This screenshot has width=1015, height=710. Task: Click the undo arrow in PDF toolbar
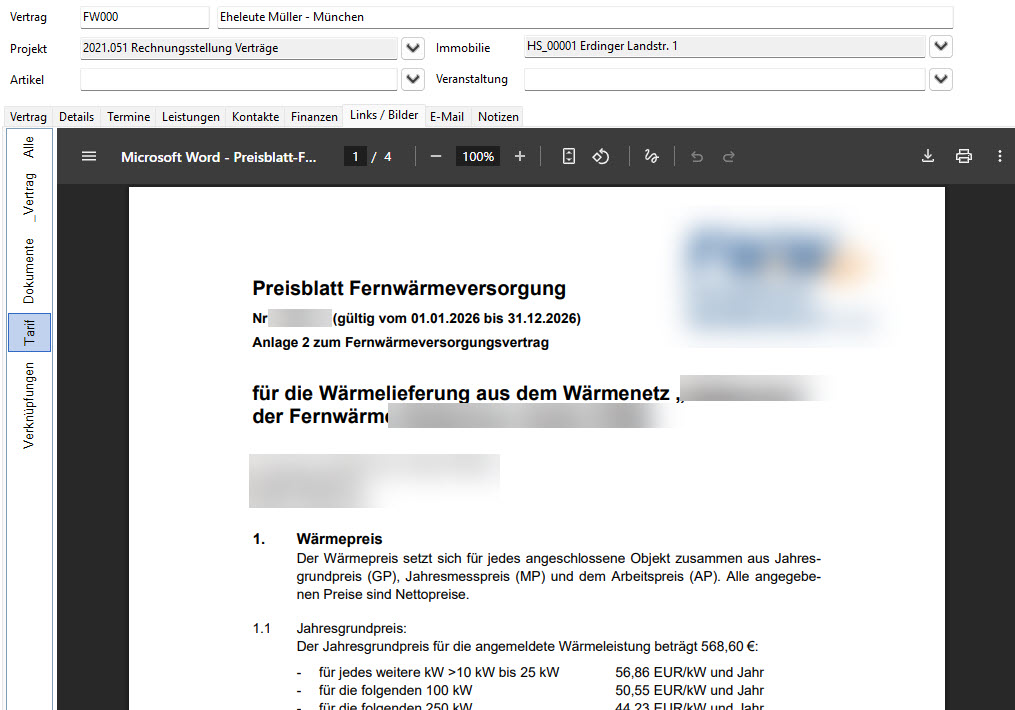697,157
